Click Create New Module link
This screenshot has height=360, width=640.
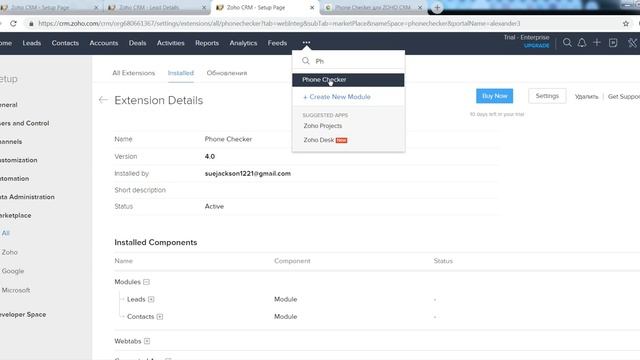[x=337, y=97]
